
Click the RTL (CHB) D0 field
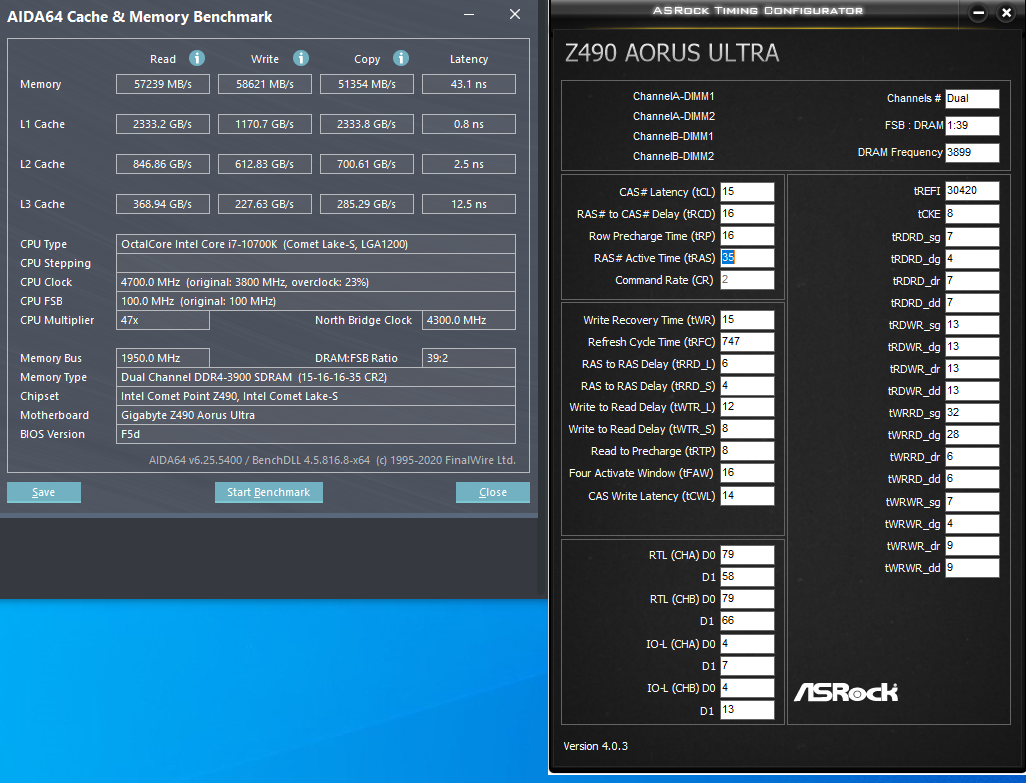coord(747,599)
